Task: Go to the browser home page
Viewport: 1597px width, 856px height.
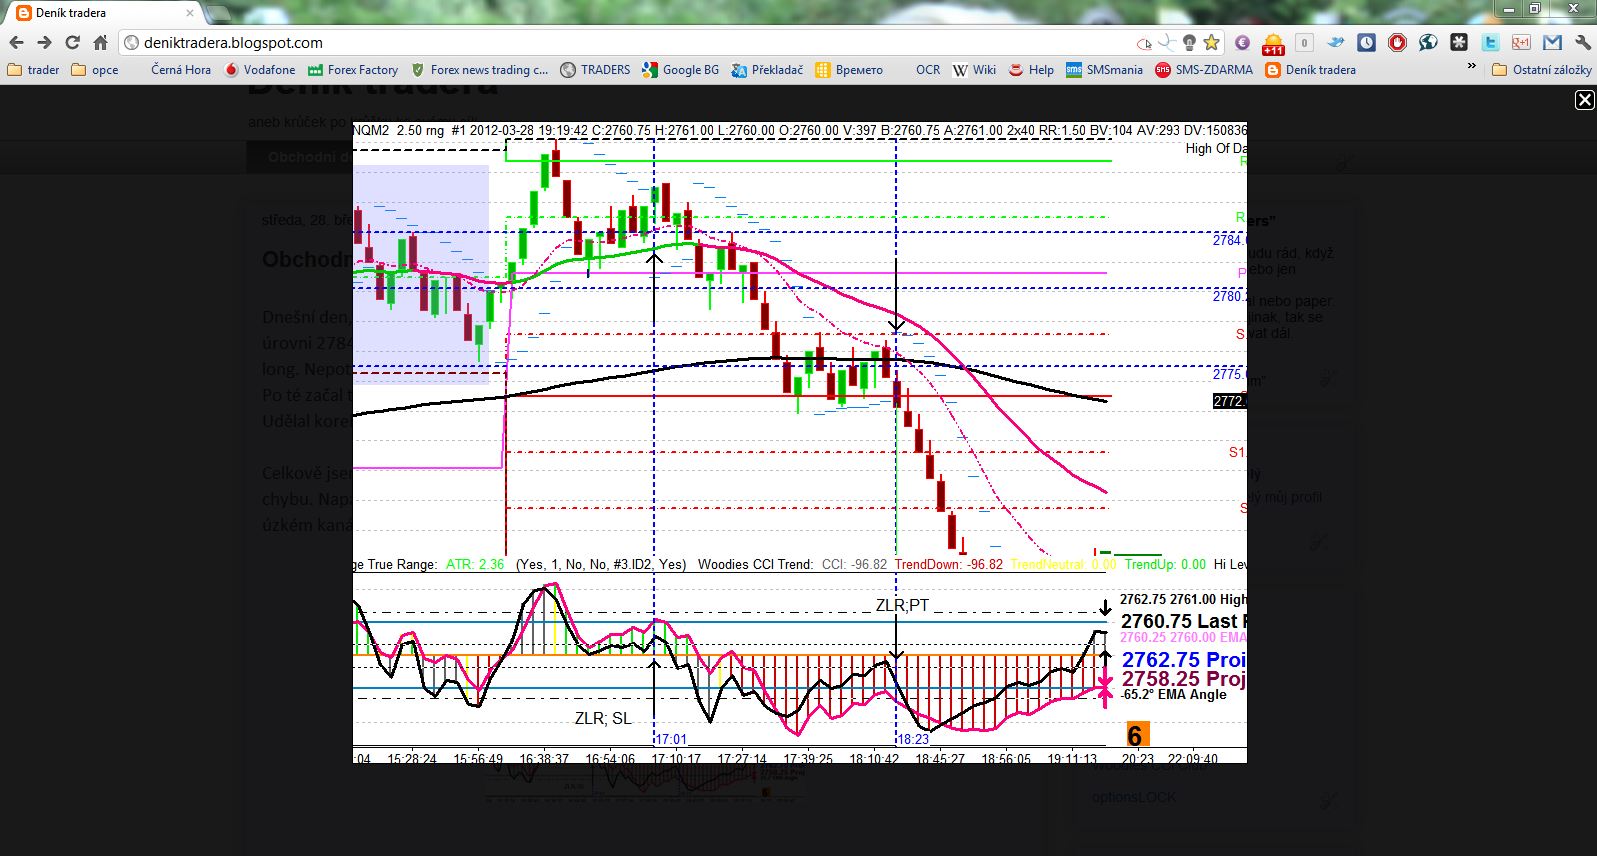Action: [100, 43]
